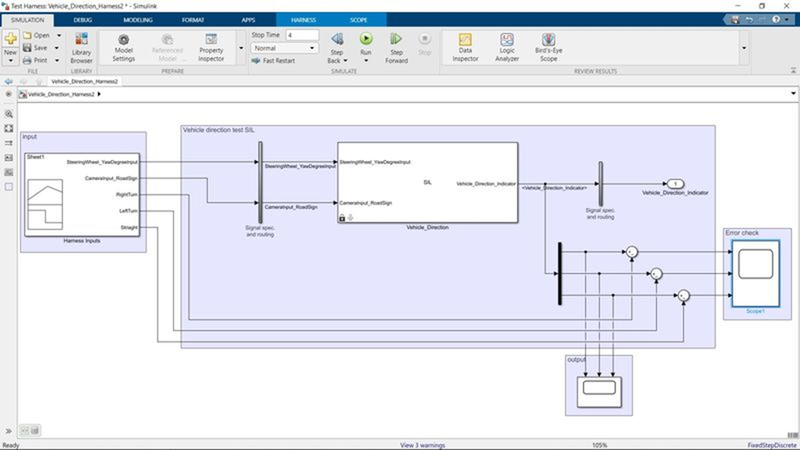This screenshot has height=450, width=800.
Task: Switch to the Apps tab
Action: click(248, 20)
